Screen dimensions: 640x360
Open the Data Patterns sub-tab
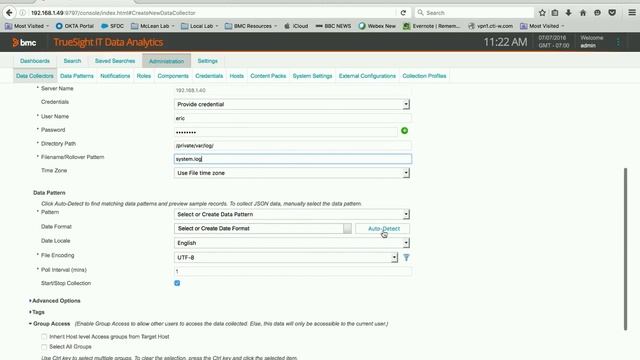77,76
